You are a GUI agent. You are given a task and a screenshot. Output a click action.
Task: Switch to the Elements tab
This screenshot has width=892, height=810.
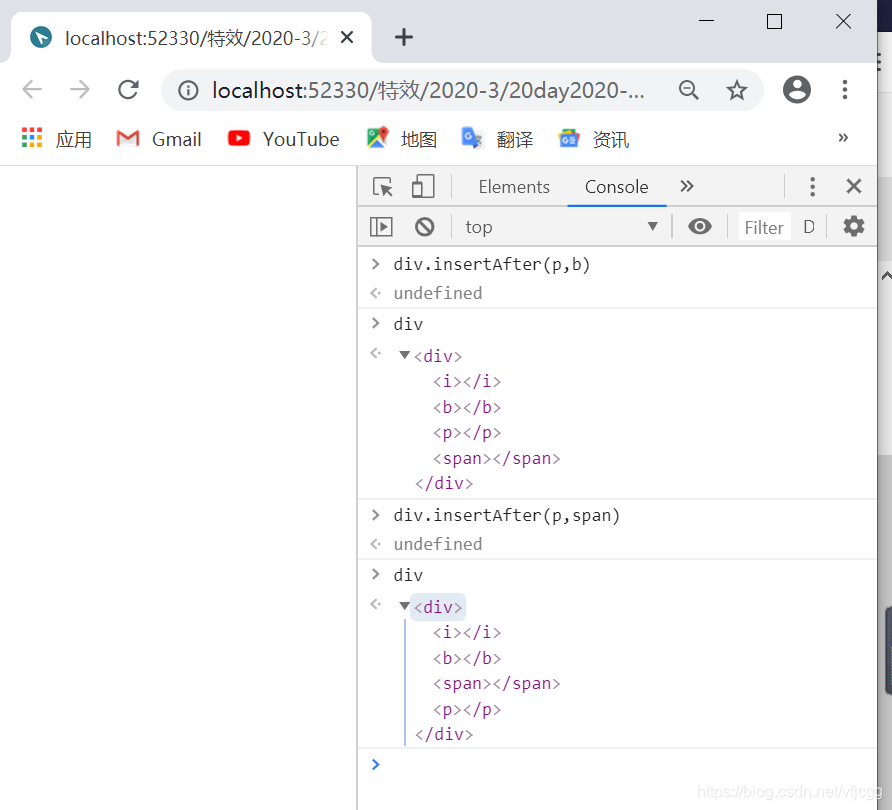click(x=514, y=187)
